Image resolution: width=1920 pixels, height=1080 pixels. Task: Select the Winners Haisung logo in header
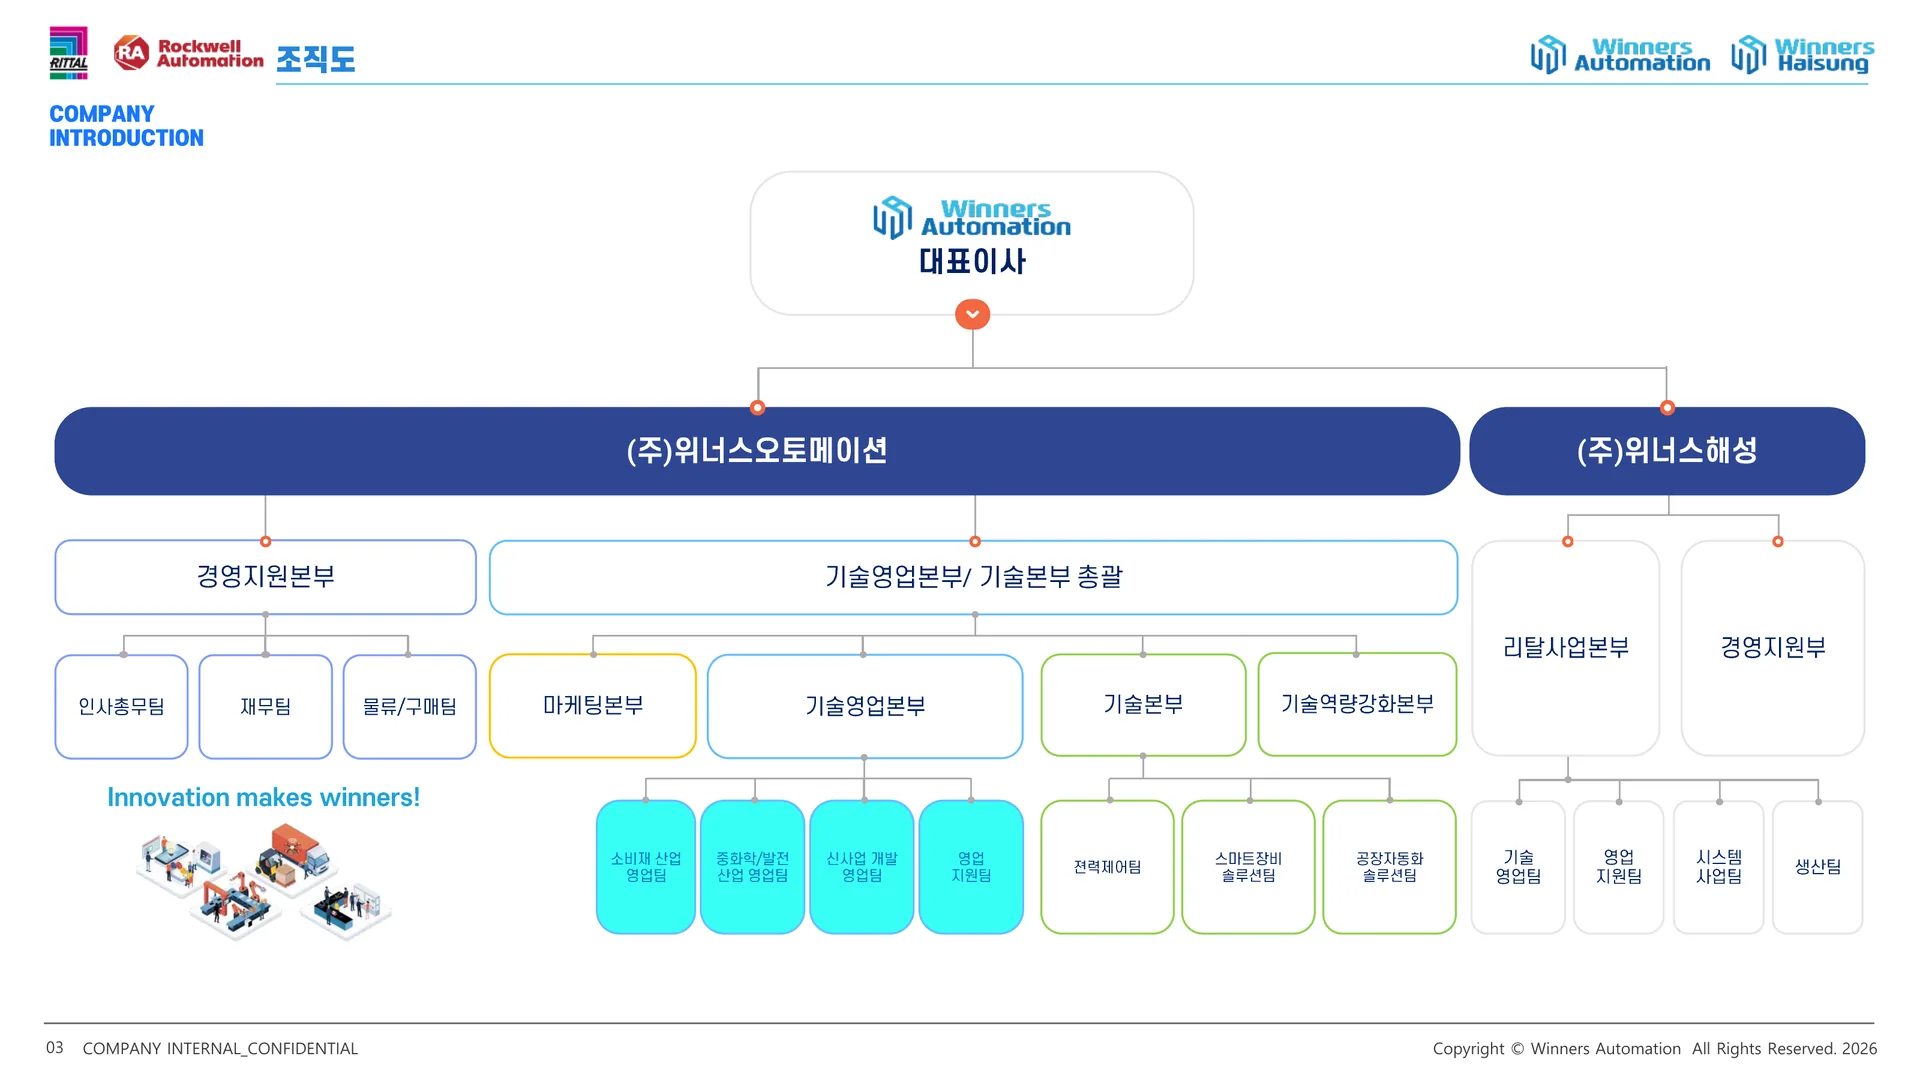tap(1802, 55)
